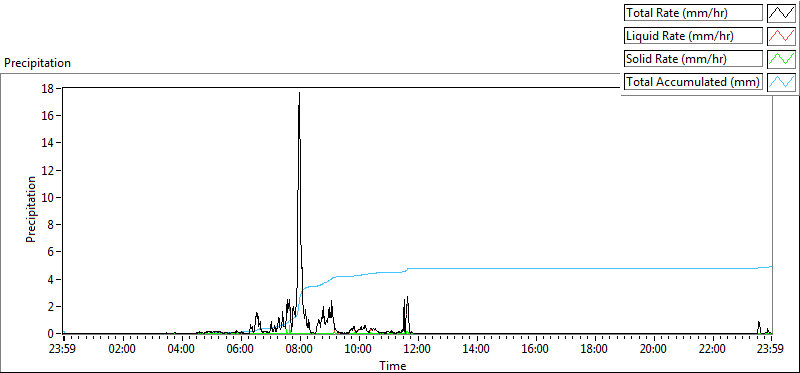Click the 14:00 time axis label
Image resolution: width=800 pixels, height=373 pixels.
(x=477, y=350)
